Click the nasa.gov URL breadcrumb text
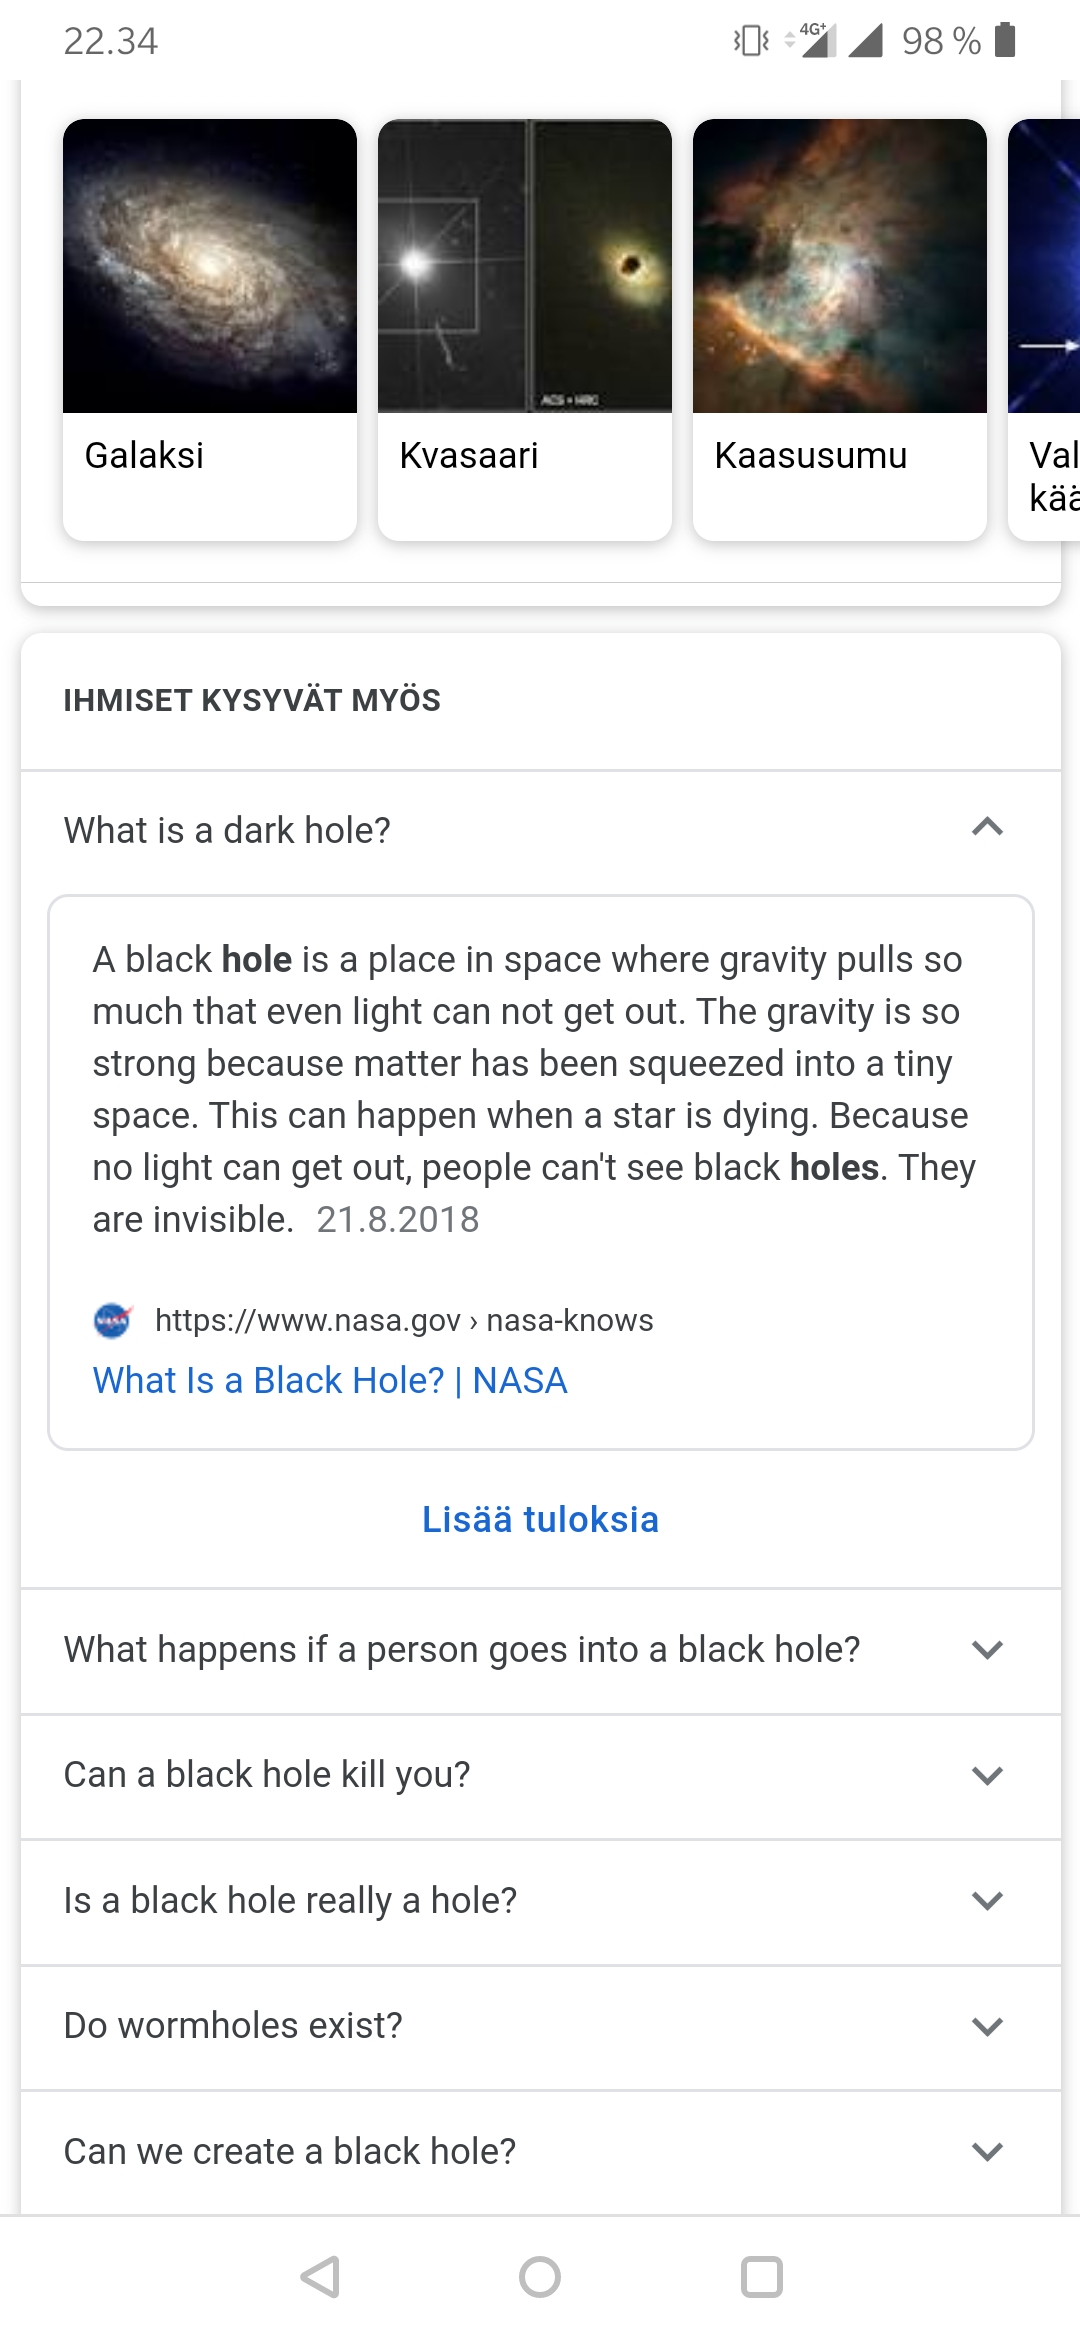The height and width of the screenshot is (2340, 1080). 404,1320
